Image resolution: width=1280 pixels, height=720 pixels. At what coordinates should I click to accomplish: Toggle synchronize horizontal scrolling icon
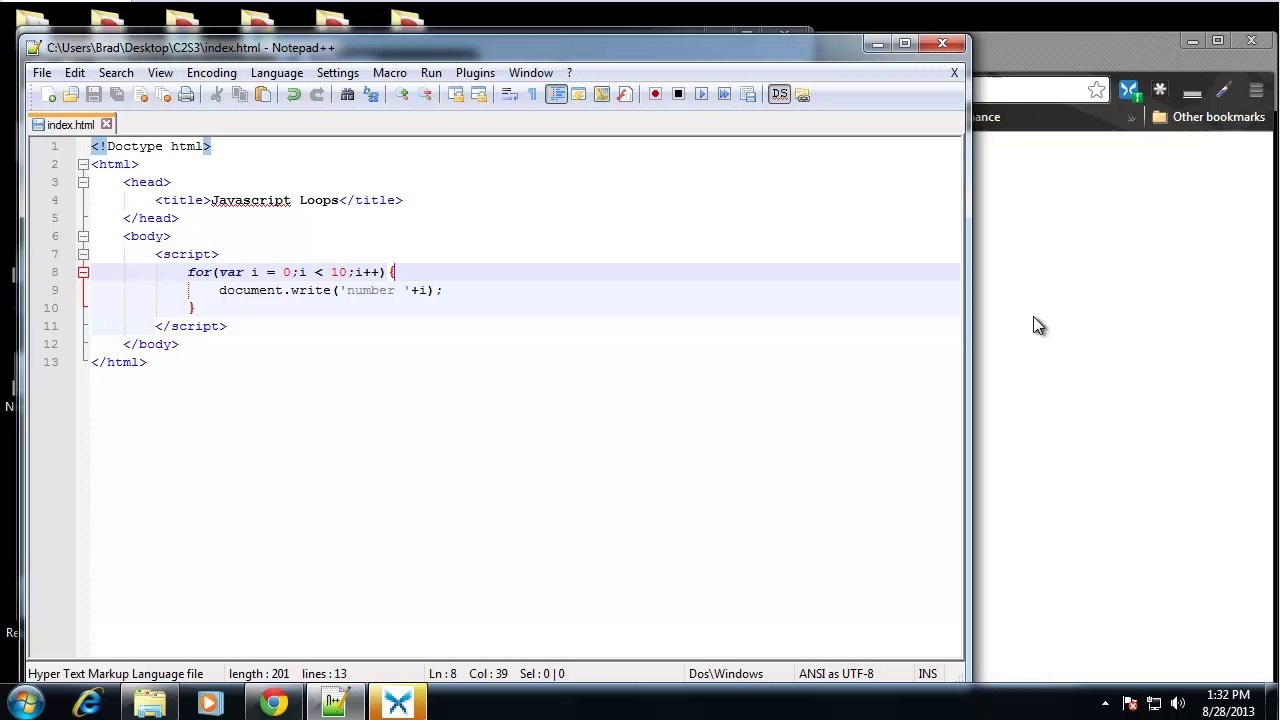(x=478, y=94)
